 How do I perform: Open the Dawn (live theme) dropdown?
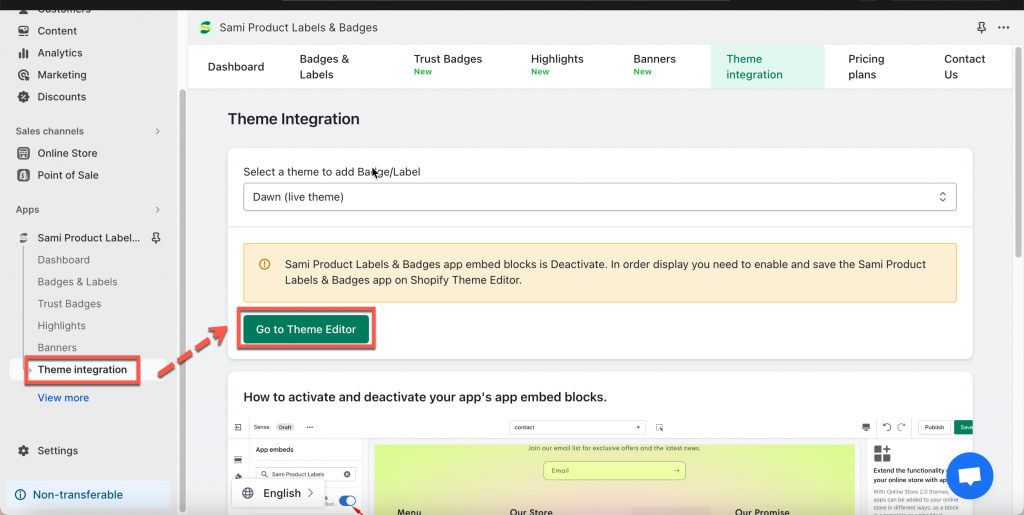(600, 196)
